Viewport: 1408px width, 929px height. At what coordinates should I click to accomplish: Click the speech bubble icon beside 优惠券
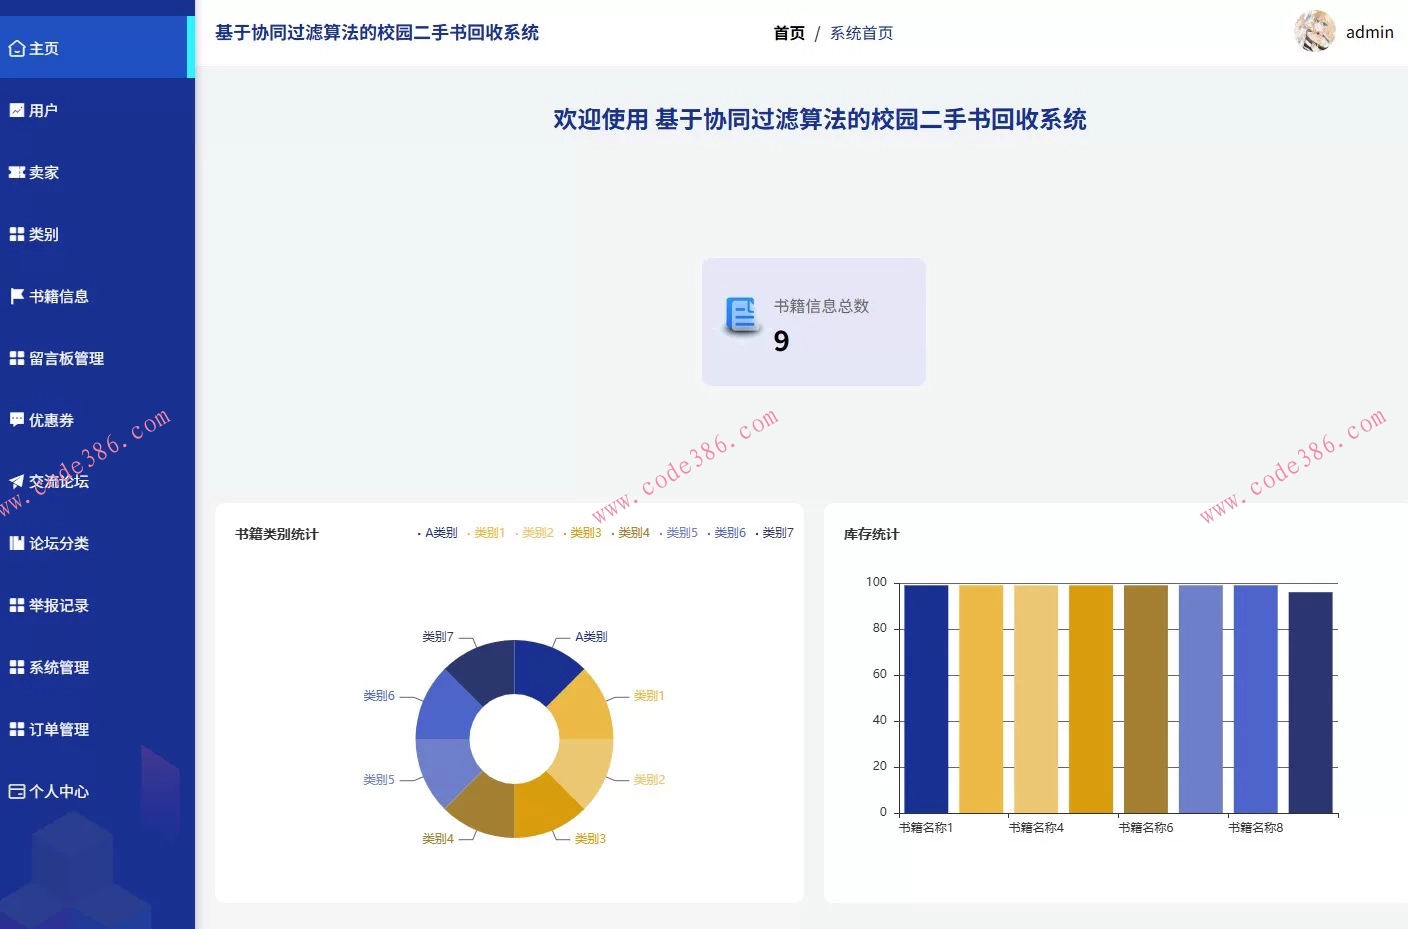(x=17, y=420)
